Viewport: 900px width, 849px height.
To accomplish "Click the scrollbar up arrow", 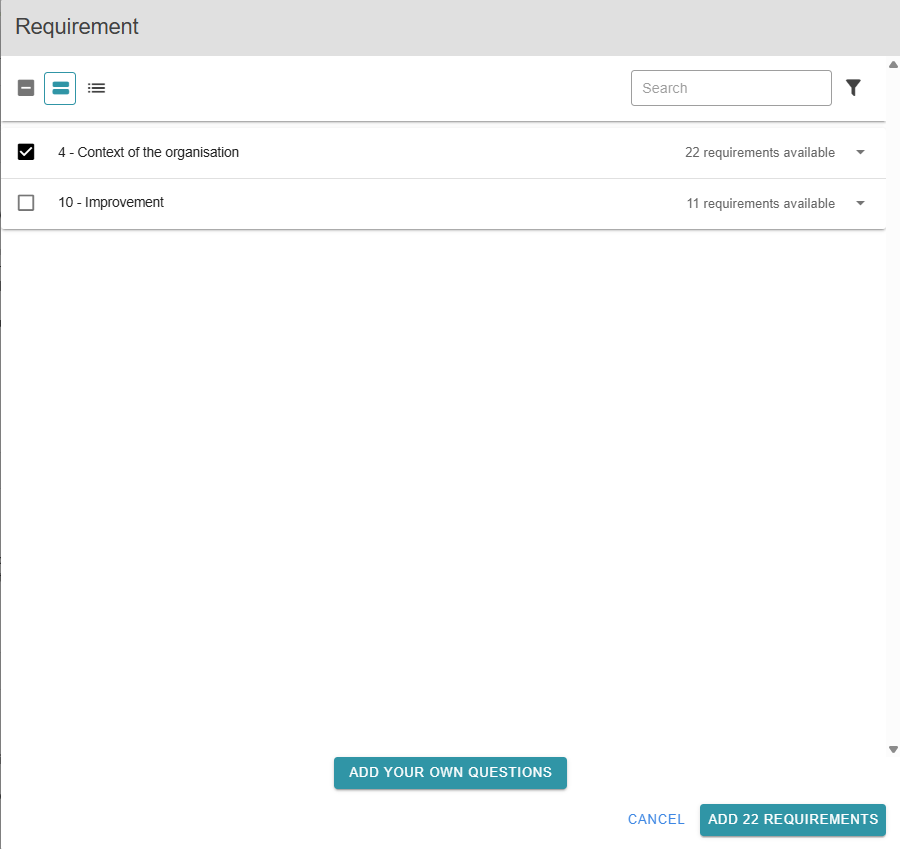I will [893, 65].
